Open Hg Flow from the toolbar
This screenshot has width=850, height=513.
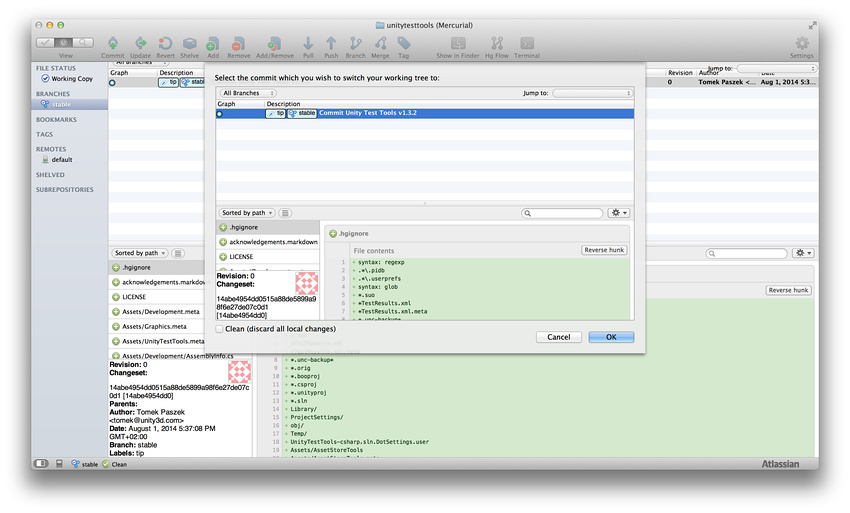coord(496,44)
